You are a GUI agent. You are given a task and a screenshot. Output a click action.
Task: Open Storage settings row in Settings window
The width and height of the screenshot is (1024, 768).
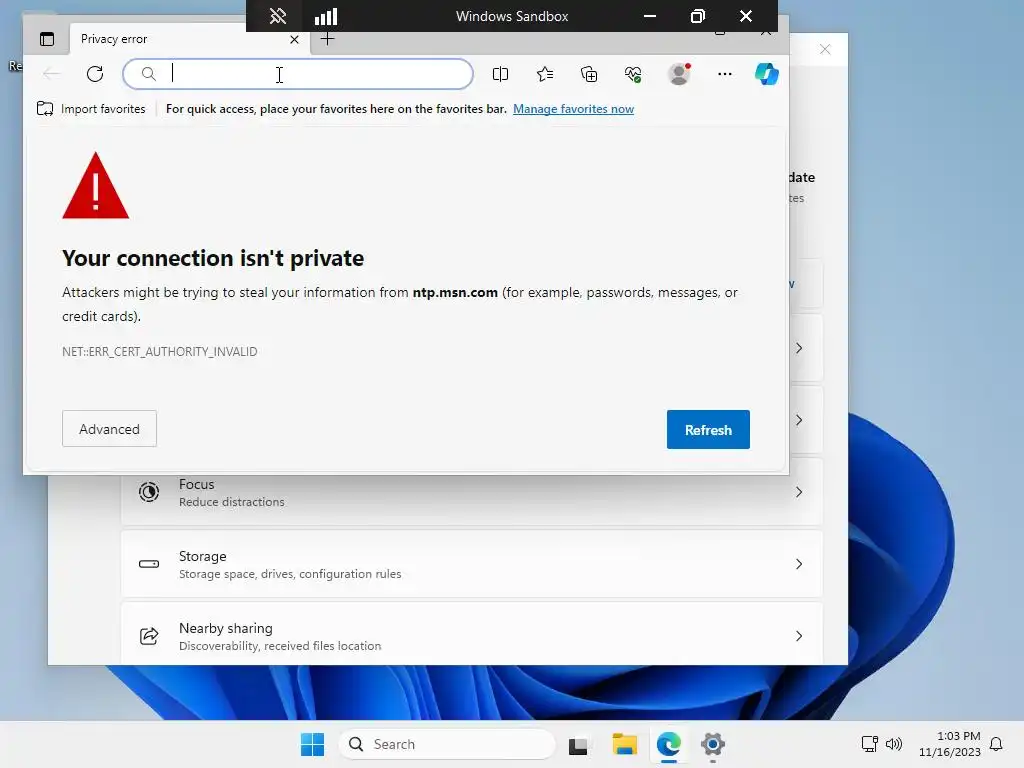[x=472, y=564]
